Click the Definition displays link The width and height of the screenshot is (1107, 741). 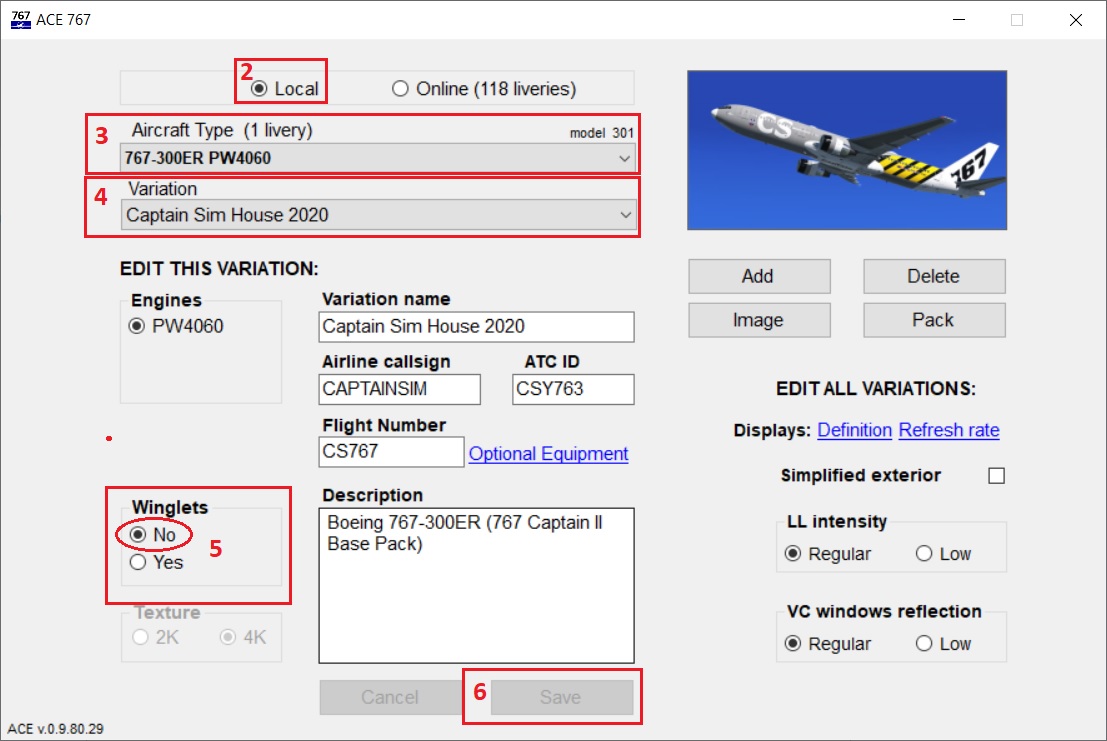coord(854,430)
